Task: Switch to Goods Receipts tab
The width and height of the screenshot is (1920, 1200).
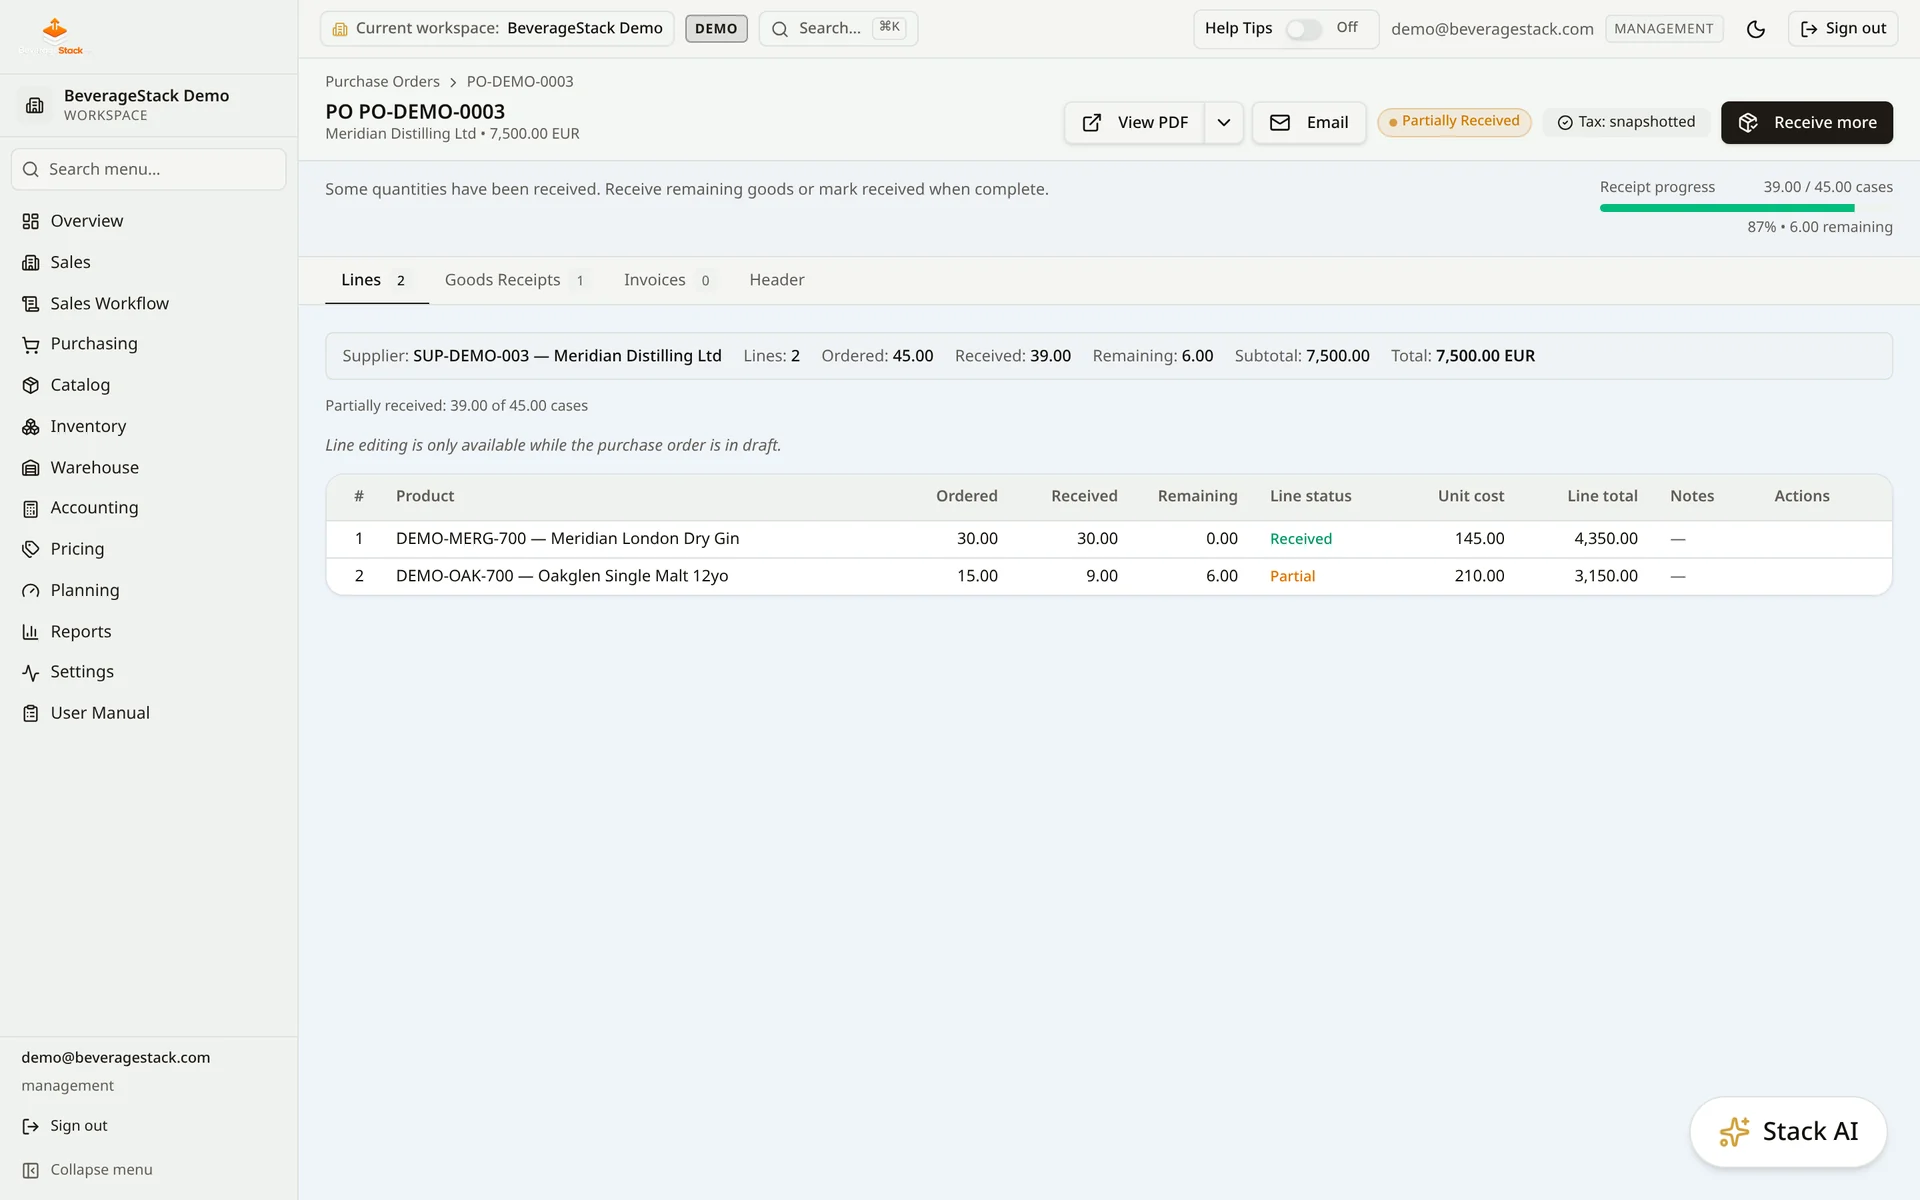Action: (x=516, y=280)
